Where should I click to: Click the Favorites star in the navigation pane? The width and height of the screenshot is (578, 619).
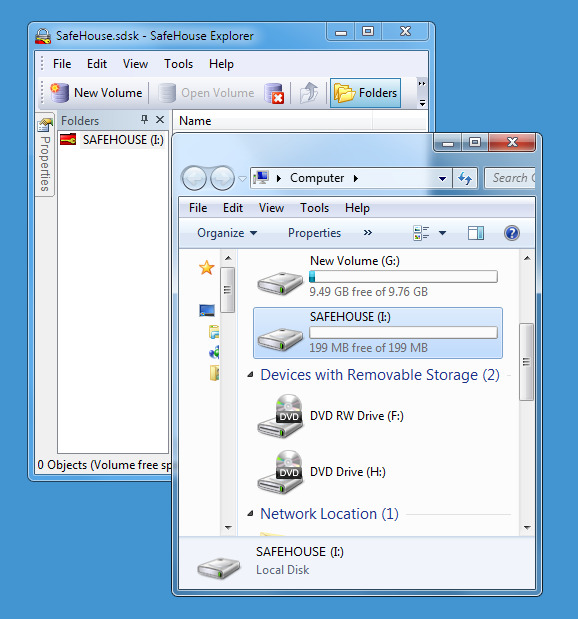[x=206, y=268]
